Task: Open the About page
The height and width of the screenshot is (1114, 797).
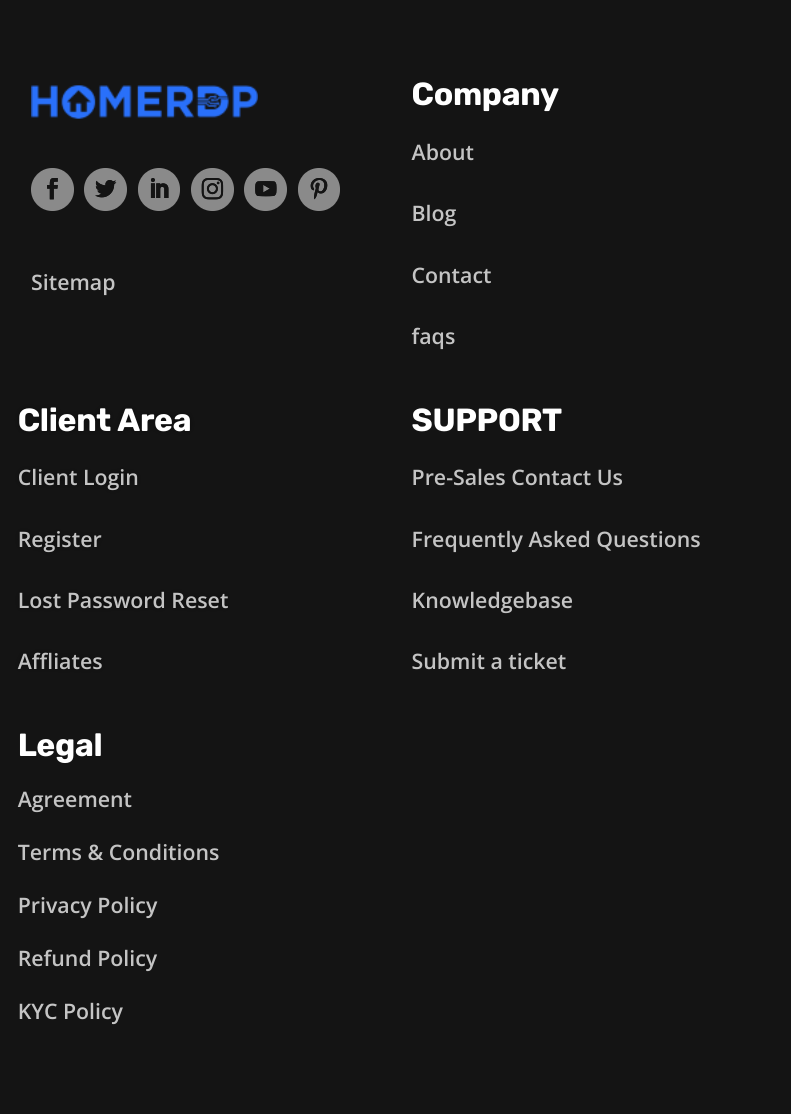Action: [442, 152]
